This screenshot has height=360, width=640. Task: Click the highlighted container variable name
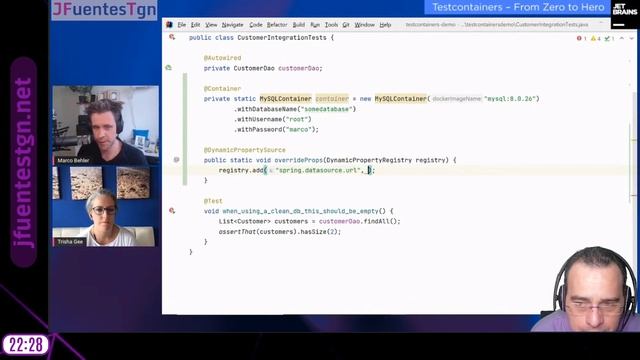coord(332,99)
